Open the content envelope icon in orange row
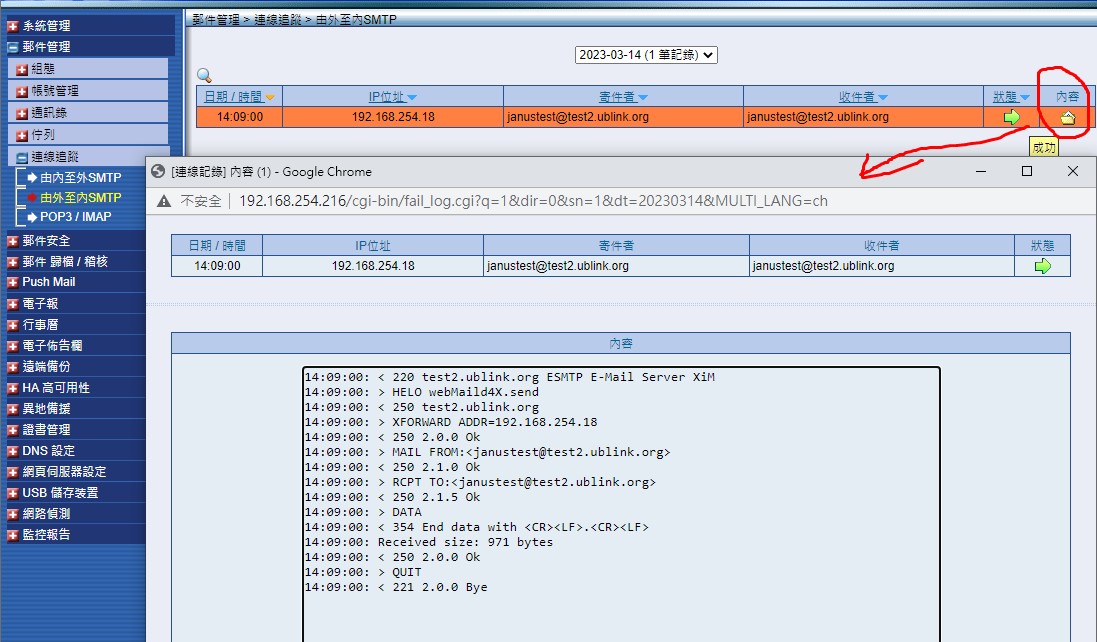Image resolution: width=1097 pixels, height=642 pixels. (x=1067, y=117)
